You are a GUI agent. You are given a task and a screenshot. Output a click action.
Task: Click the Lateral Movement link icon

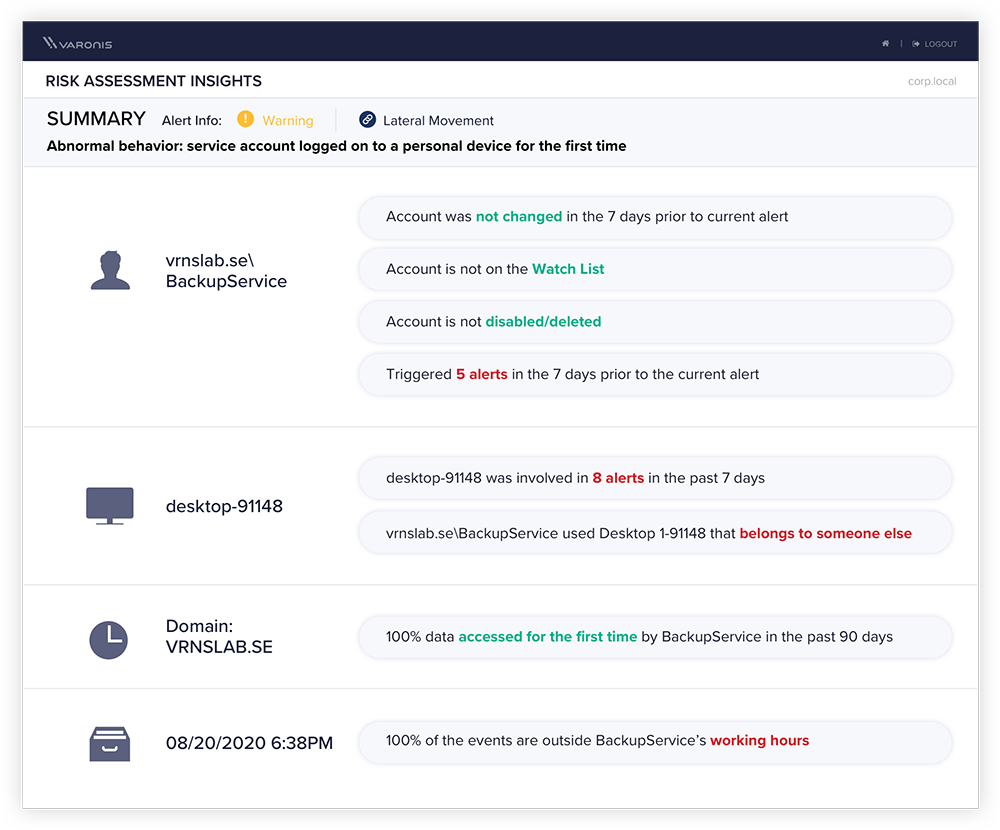point(367,120)
